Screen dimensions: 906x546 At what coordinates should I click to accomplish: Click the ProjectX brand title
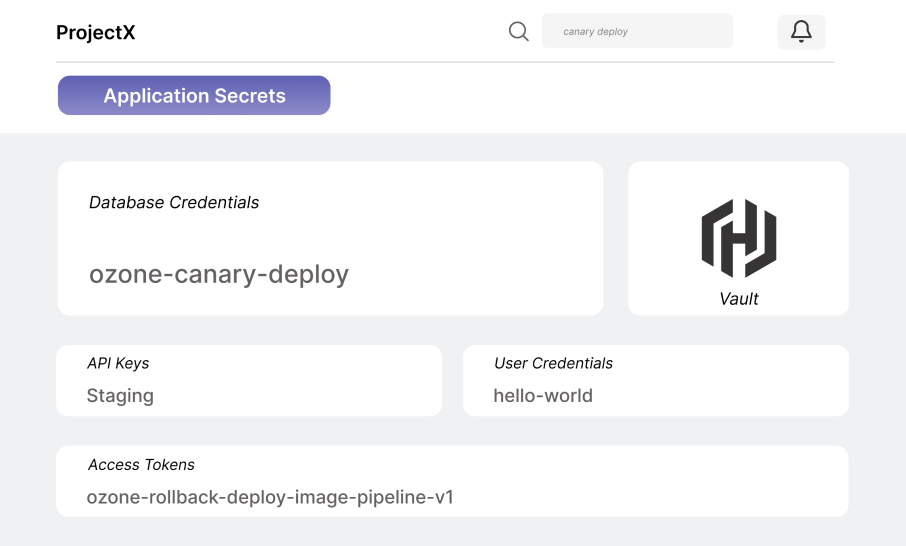point(96,32)
